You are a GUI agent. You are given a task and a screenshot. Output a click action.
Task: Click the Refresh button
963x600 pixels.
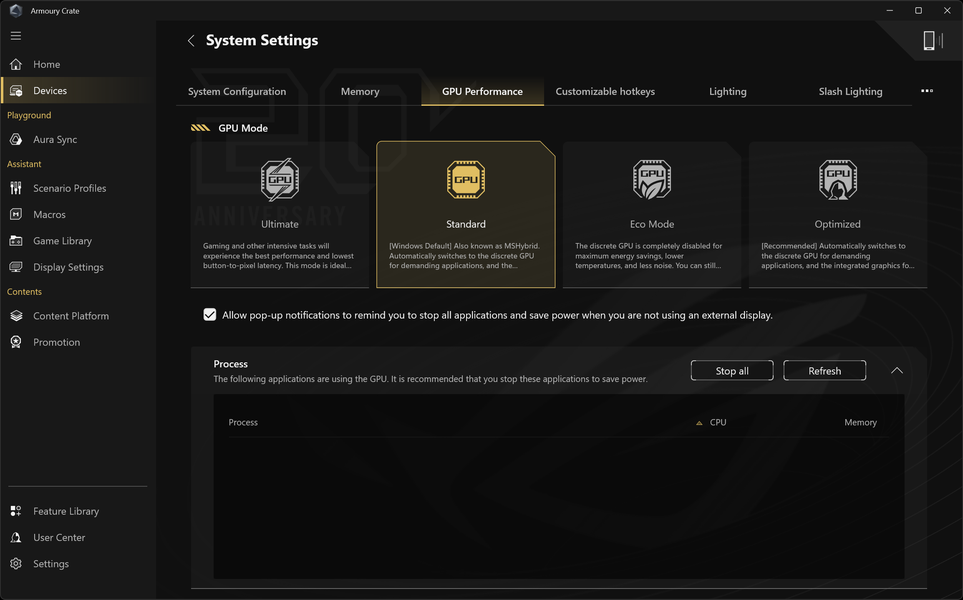(x=825, y=371)
